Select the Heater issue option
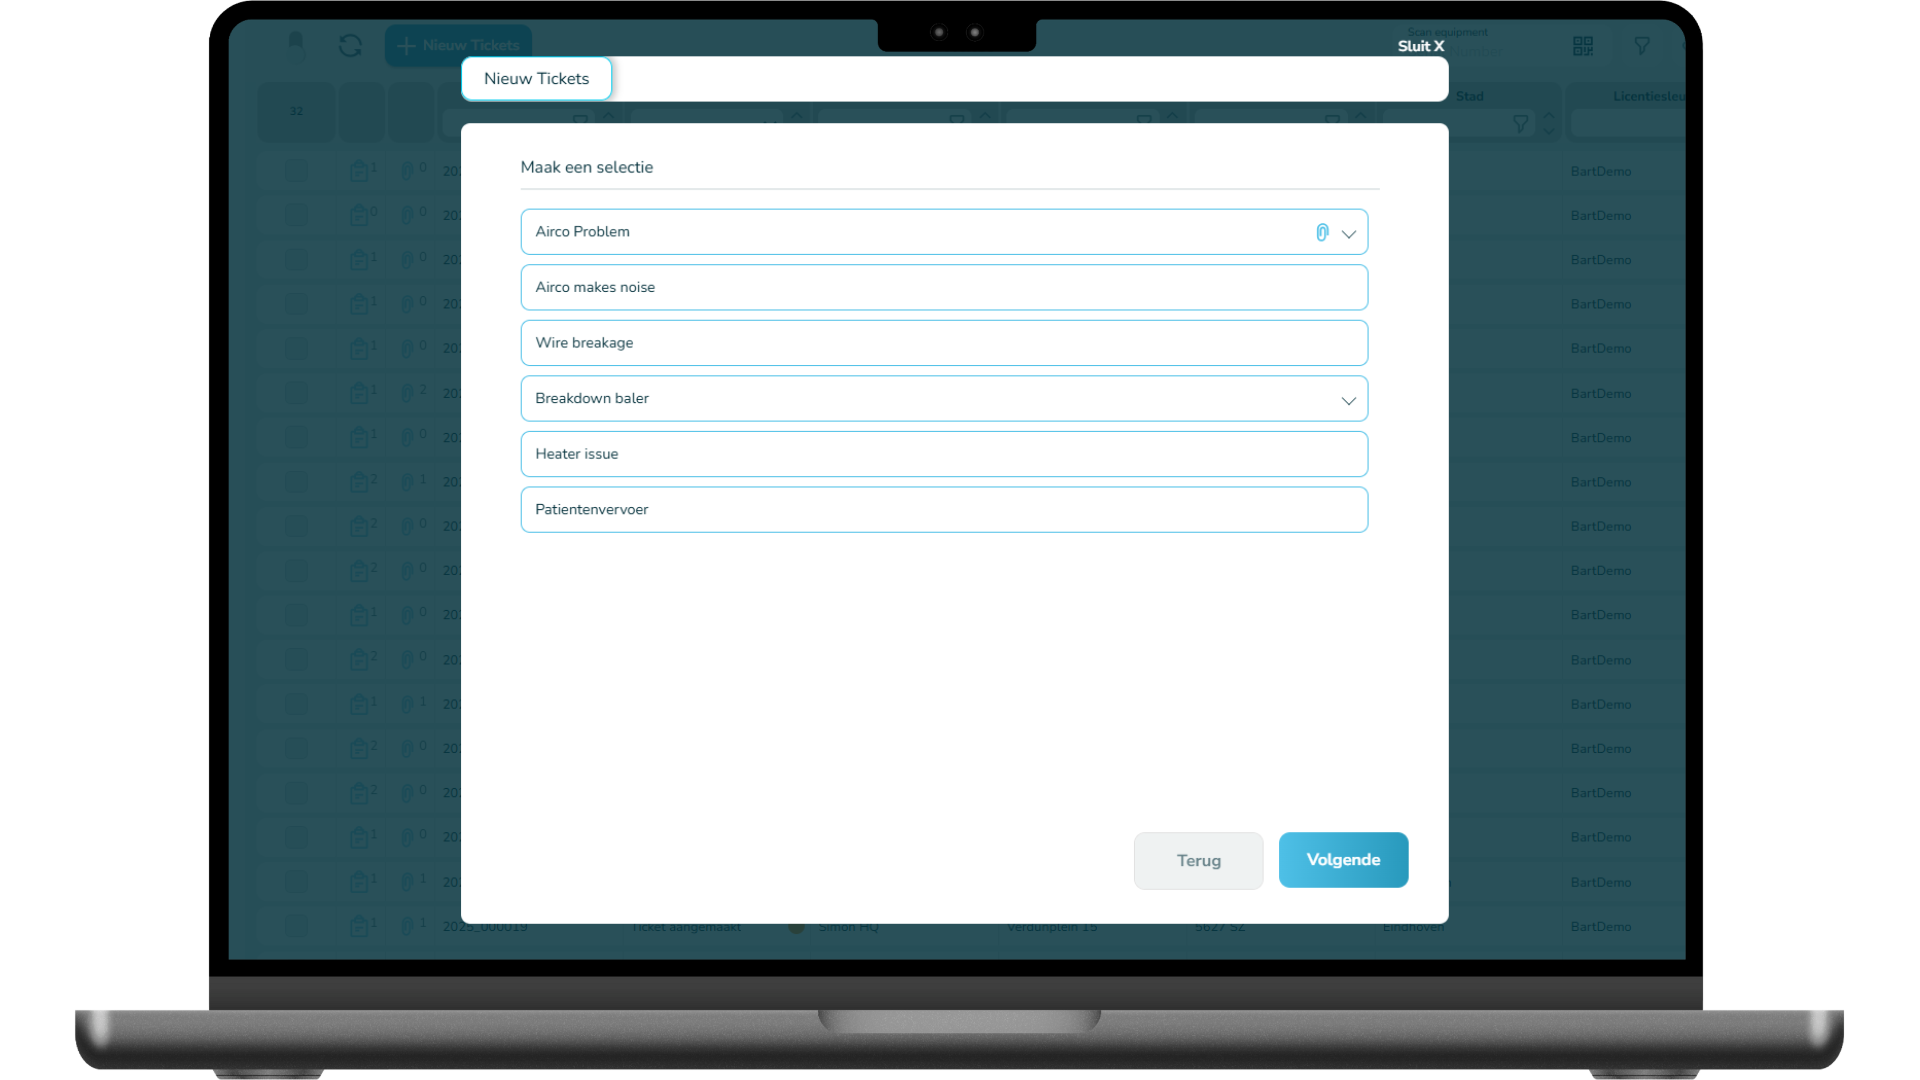Image resolution: width=1920 pixels, height=1080 pixels. click(x=943, y=454)
